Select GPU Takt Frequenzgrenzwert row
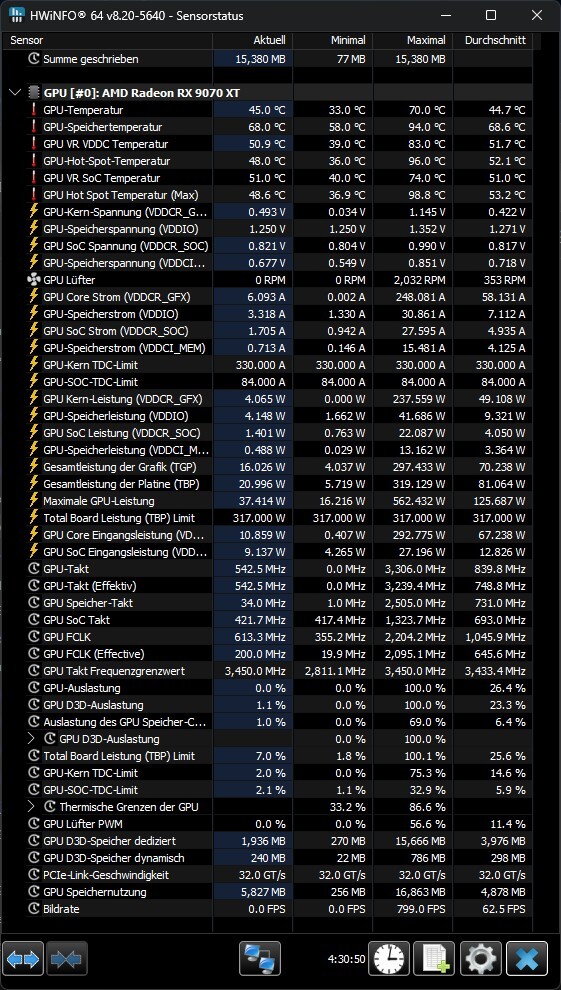 click(267, 671)
